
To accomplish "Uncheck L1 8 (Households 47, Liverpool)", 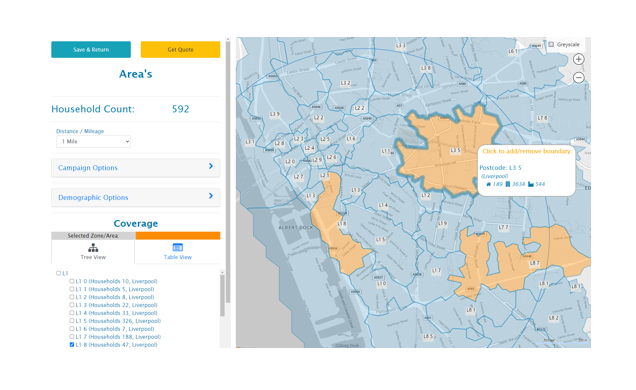I will coord(72,345).
